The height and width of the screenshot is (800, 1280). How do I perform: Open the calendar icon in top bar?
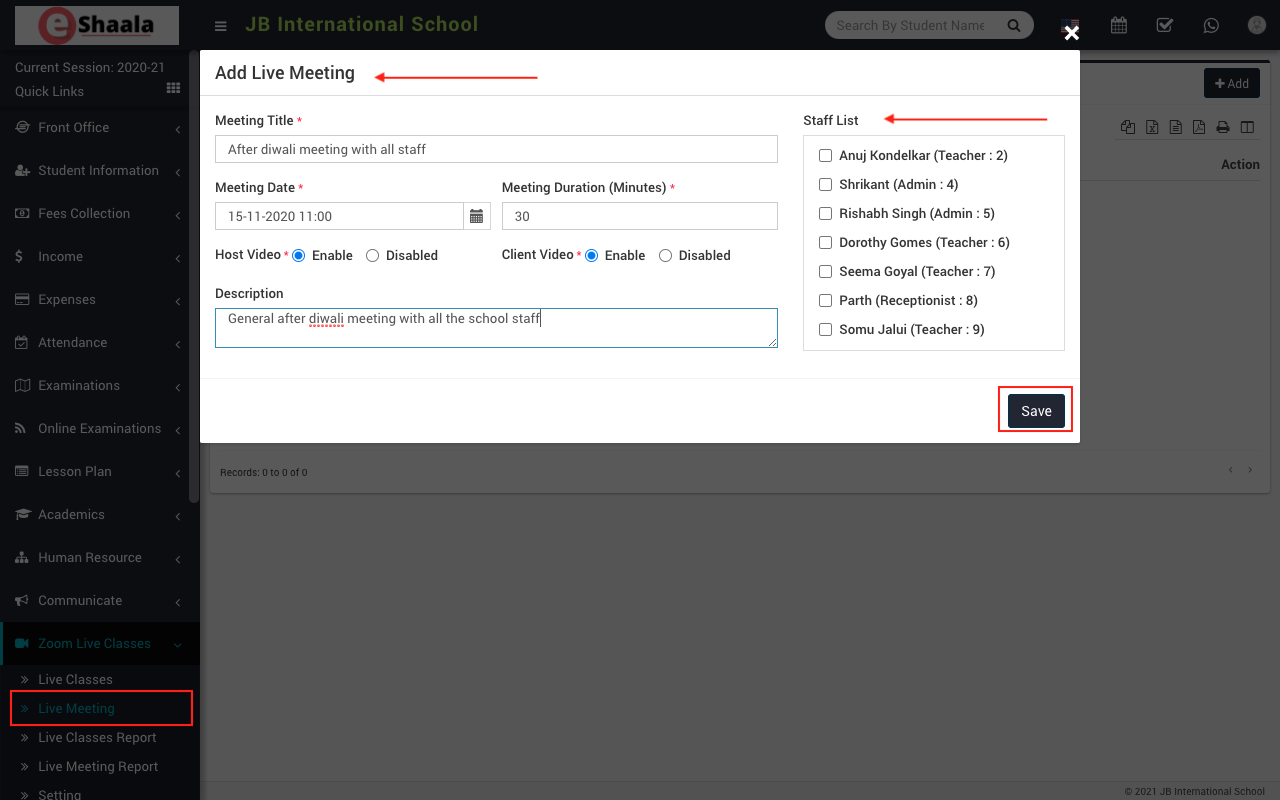(1118, 25)
